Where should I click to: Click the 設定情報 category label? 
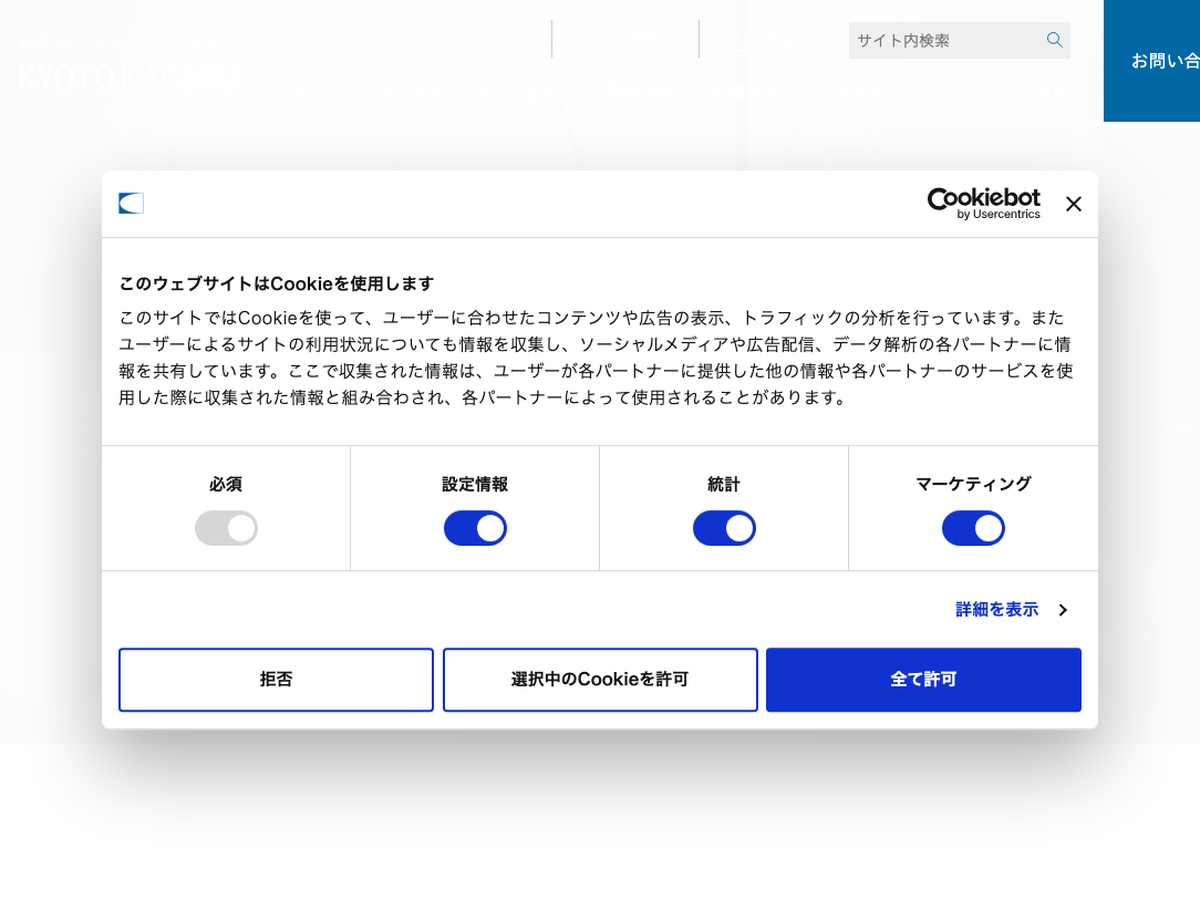(475, 484)
